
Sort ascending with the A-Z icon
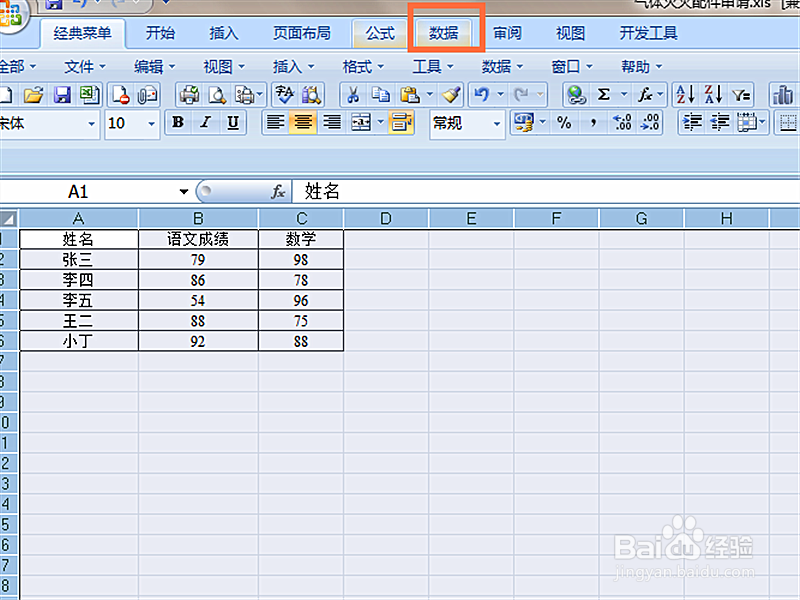[684, 96]
